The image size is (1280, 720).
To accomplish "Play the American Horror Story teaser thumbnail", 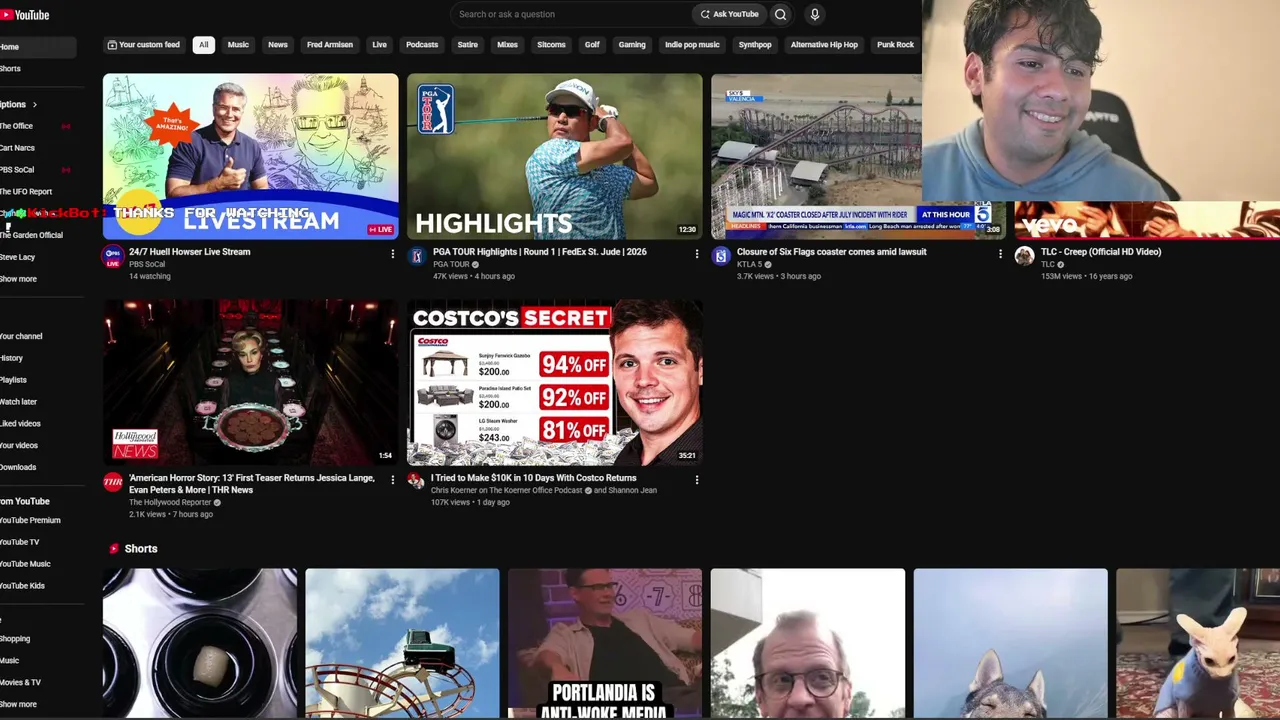I will [x=250, y=382].
